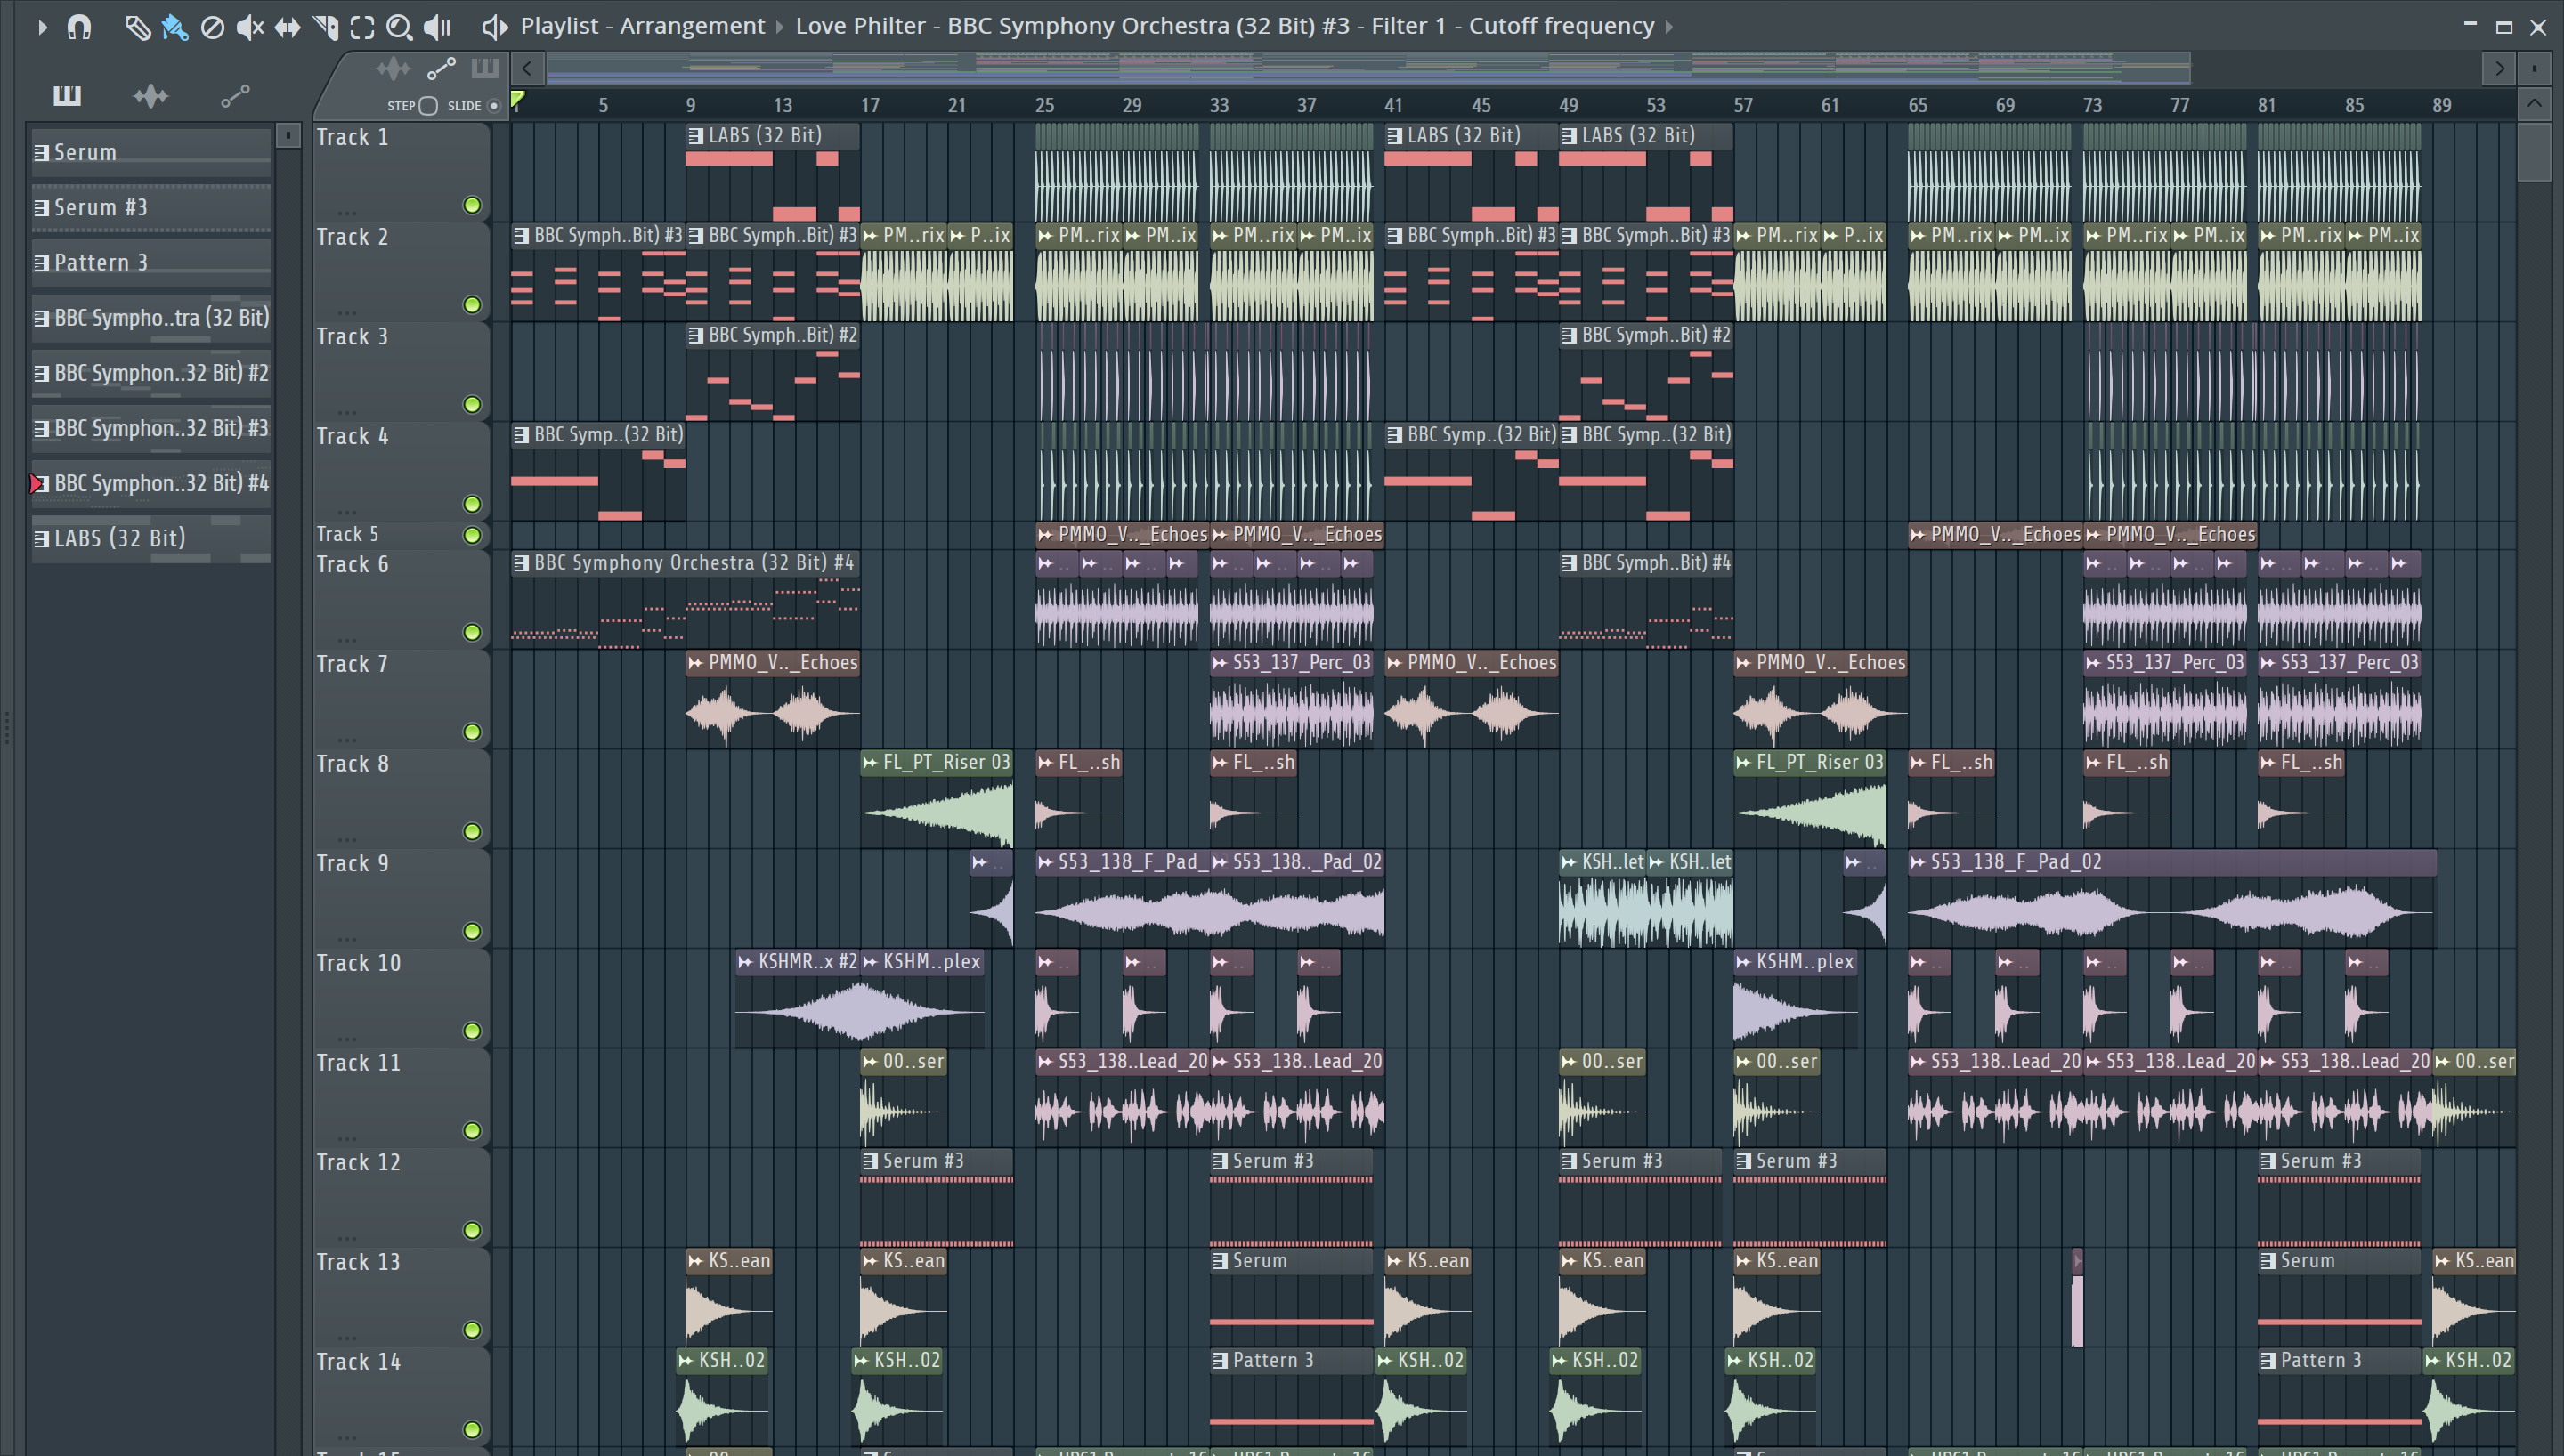Select the Zoom magnifier tool

tap(399, 27)
